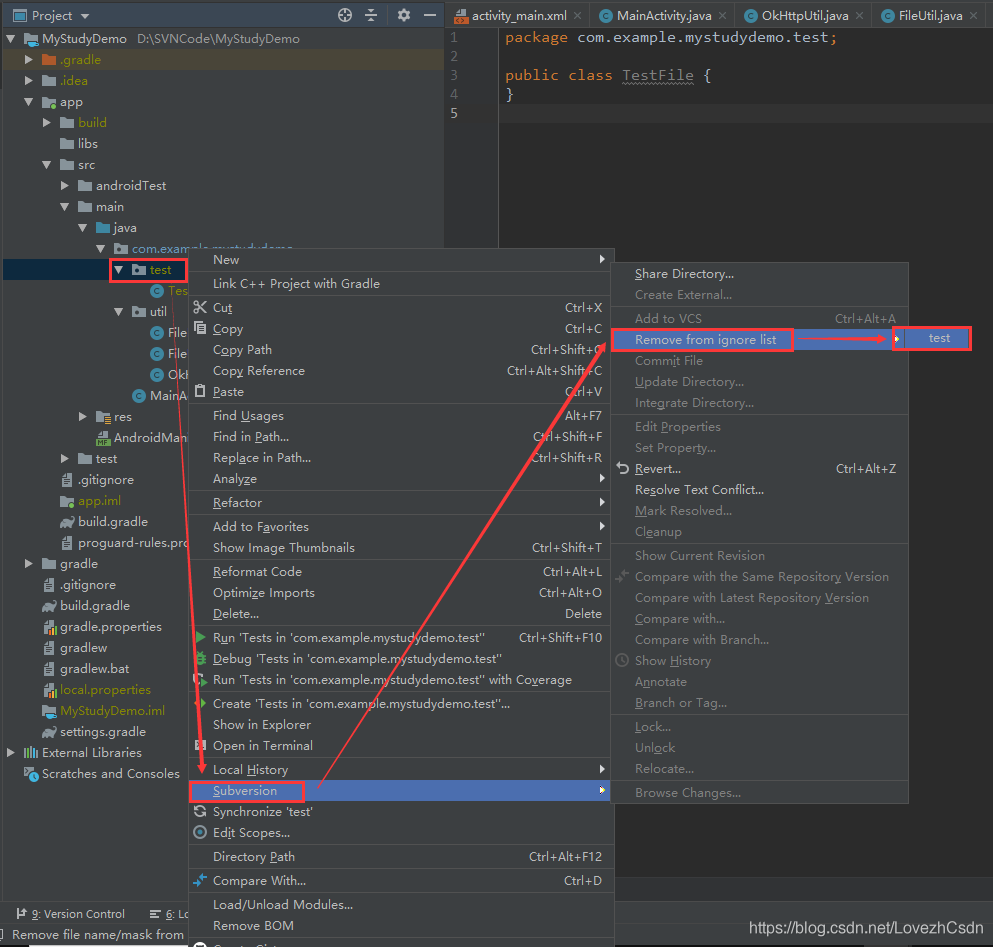Viewport: 993px width, 947px height.
Task: Click the collapse all icon in Project panel
Action: [x=371, y=15]
